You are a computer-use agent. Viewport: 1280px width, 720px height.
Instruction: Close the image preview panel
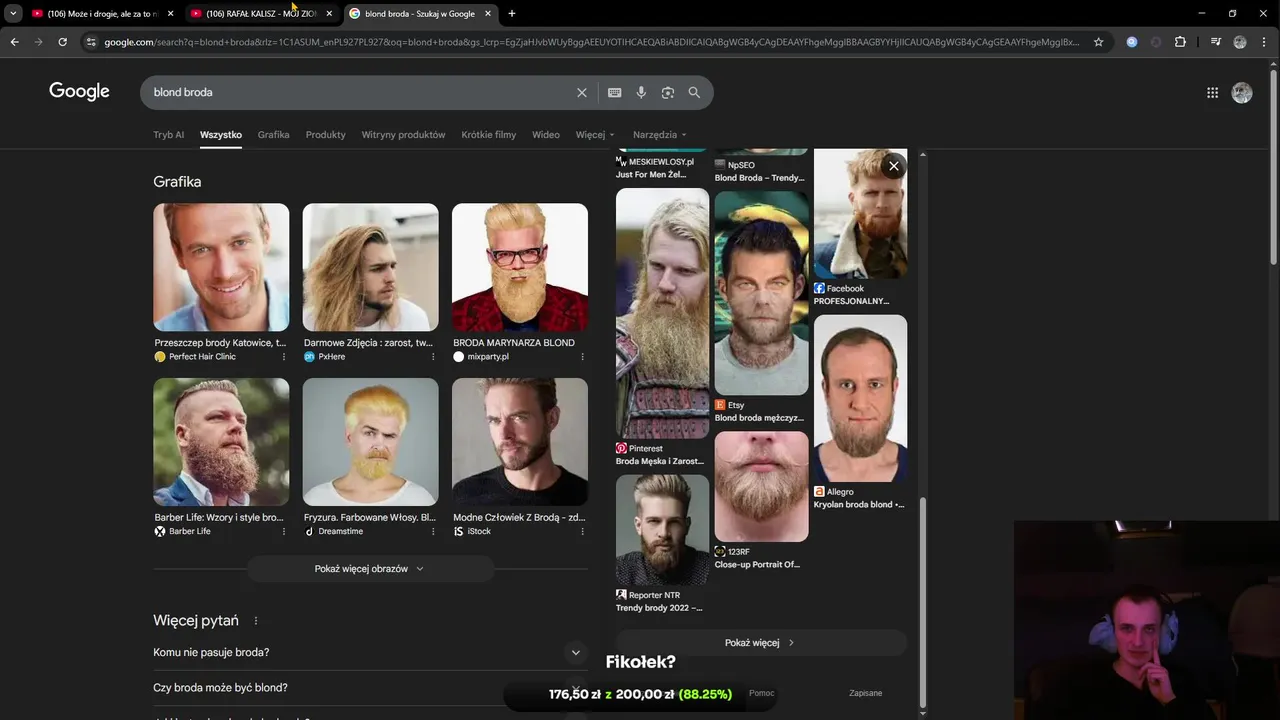click(894, 166)
